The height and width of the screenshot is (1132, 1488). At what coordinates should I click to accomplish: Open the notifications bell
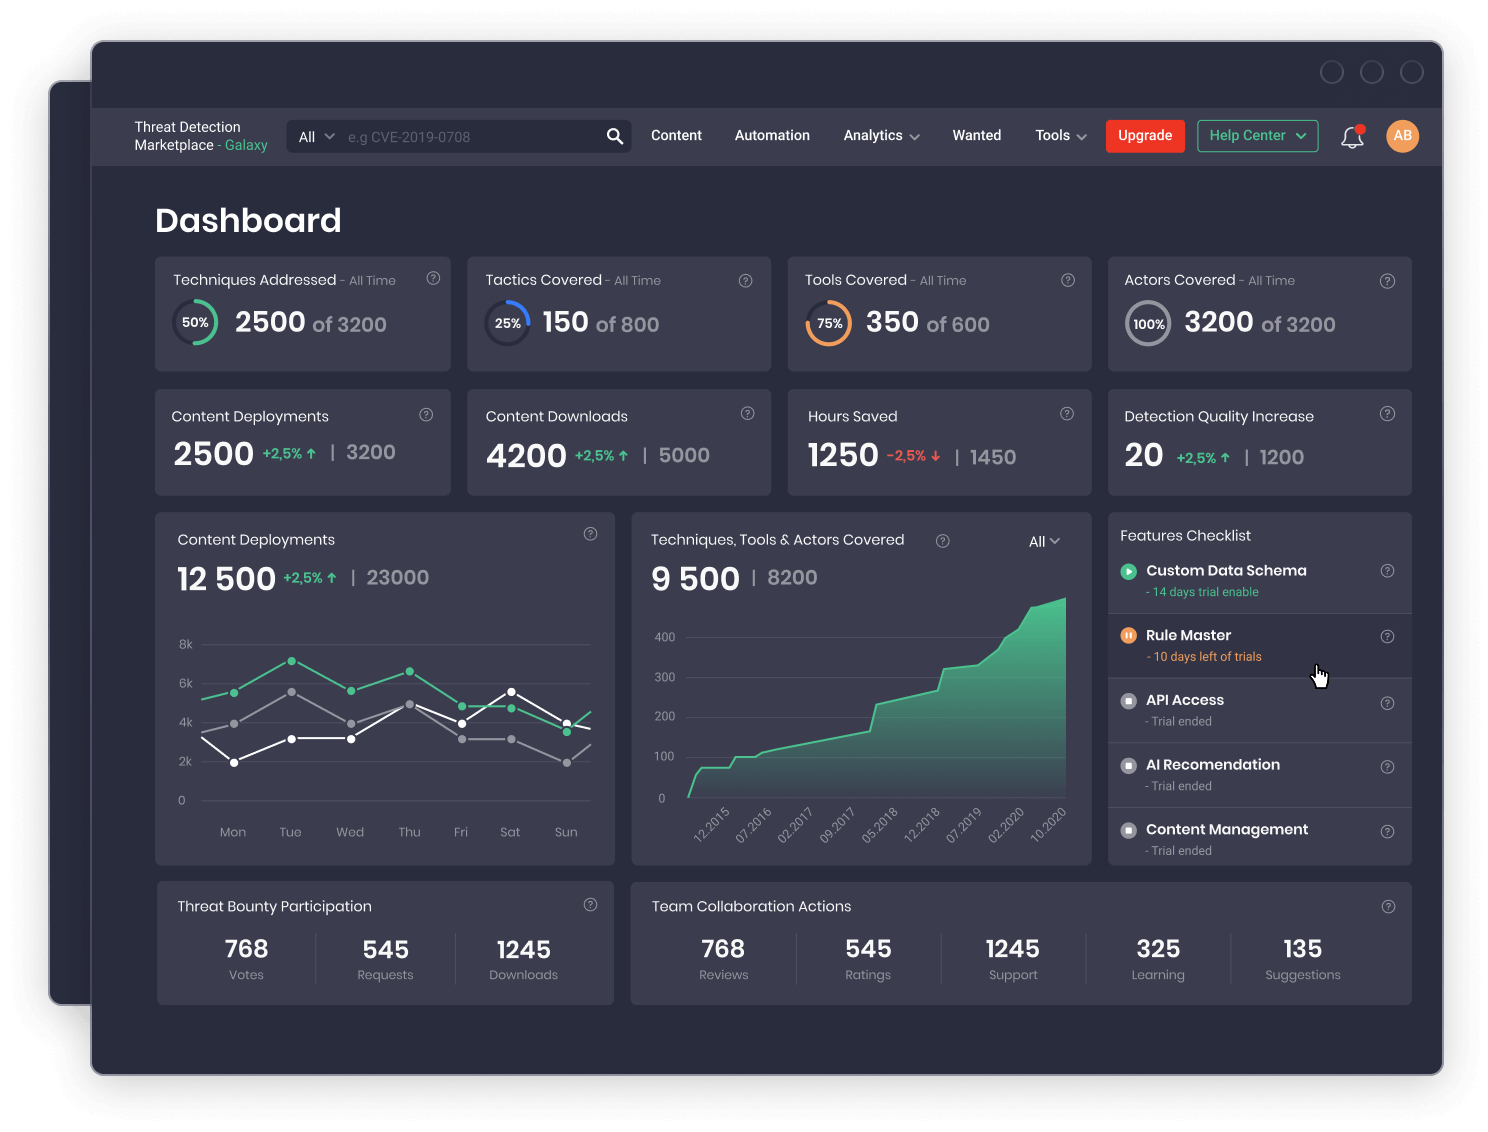coord(1352,137)
